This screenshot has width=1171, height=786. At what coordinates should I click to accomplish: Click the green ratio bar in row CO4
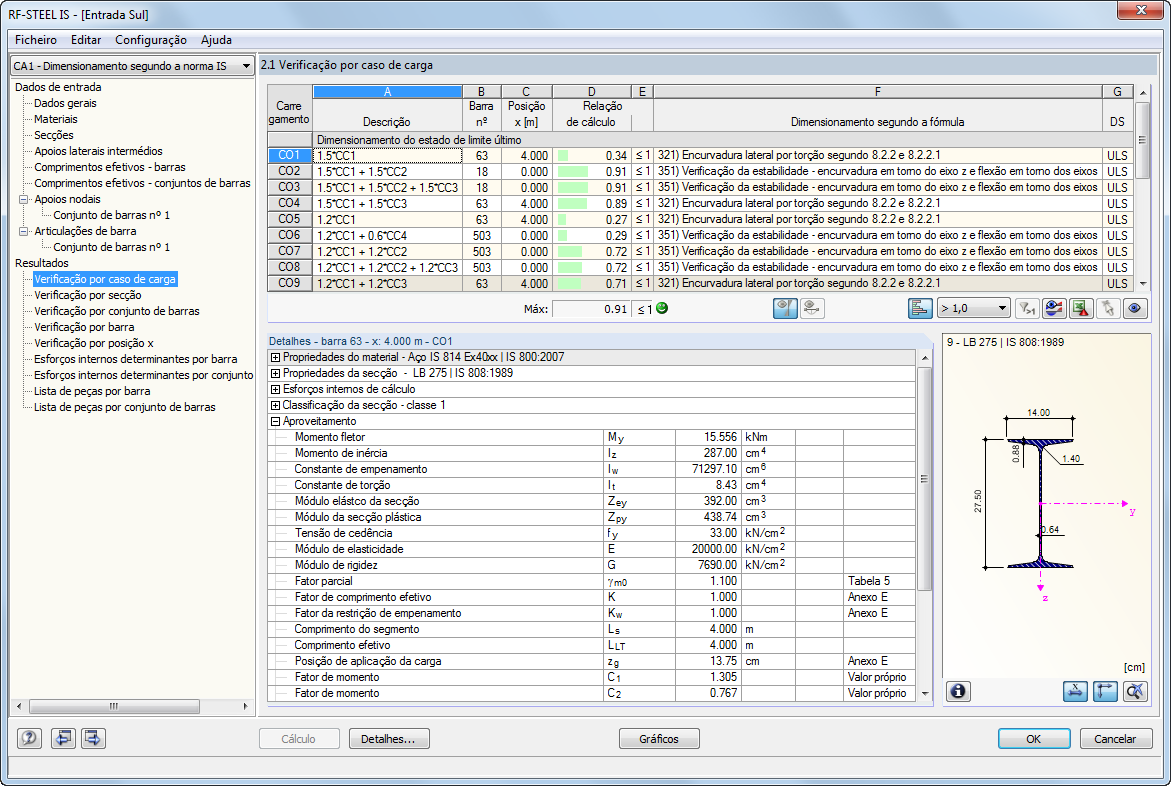pos(573,203)
